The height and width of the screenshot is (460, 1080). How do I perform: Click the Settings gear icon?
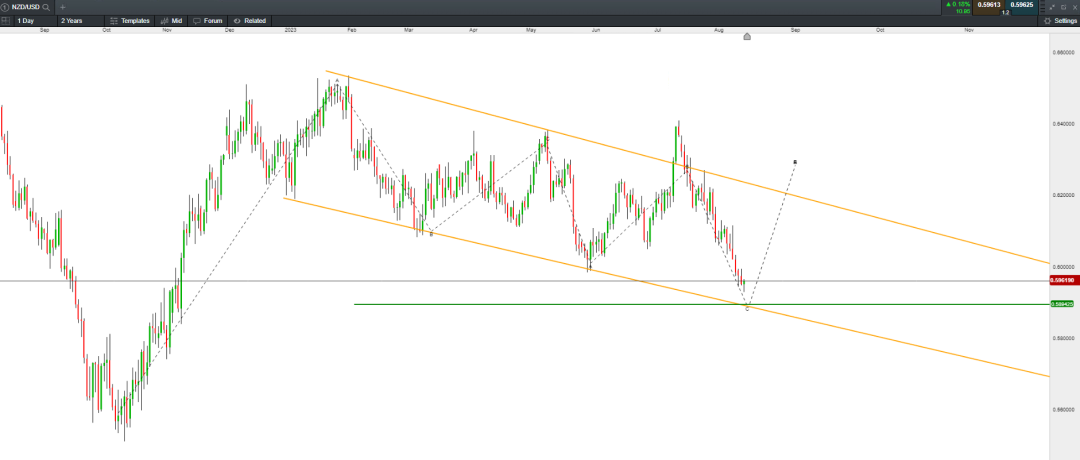coord(1047,20)
